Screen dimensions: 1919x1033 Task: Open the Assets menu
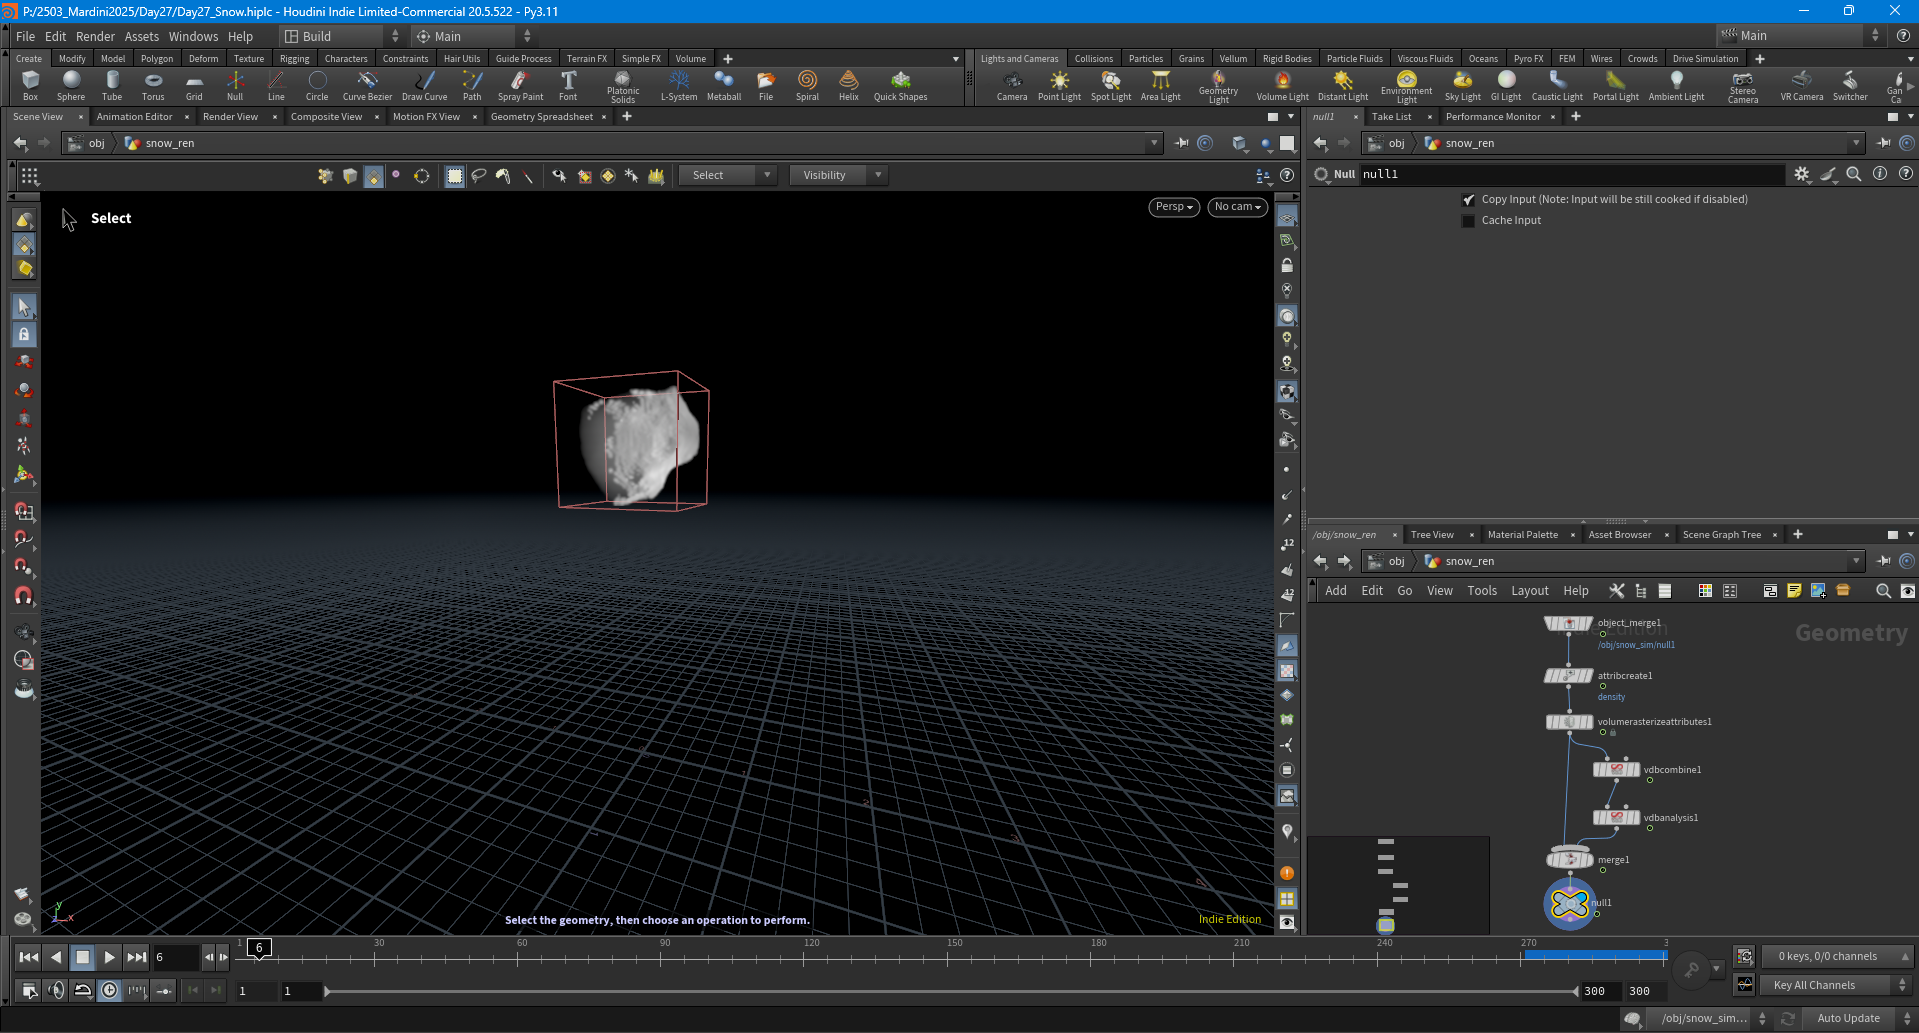coord(142,36)
